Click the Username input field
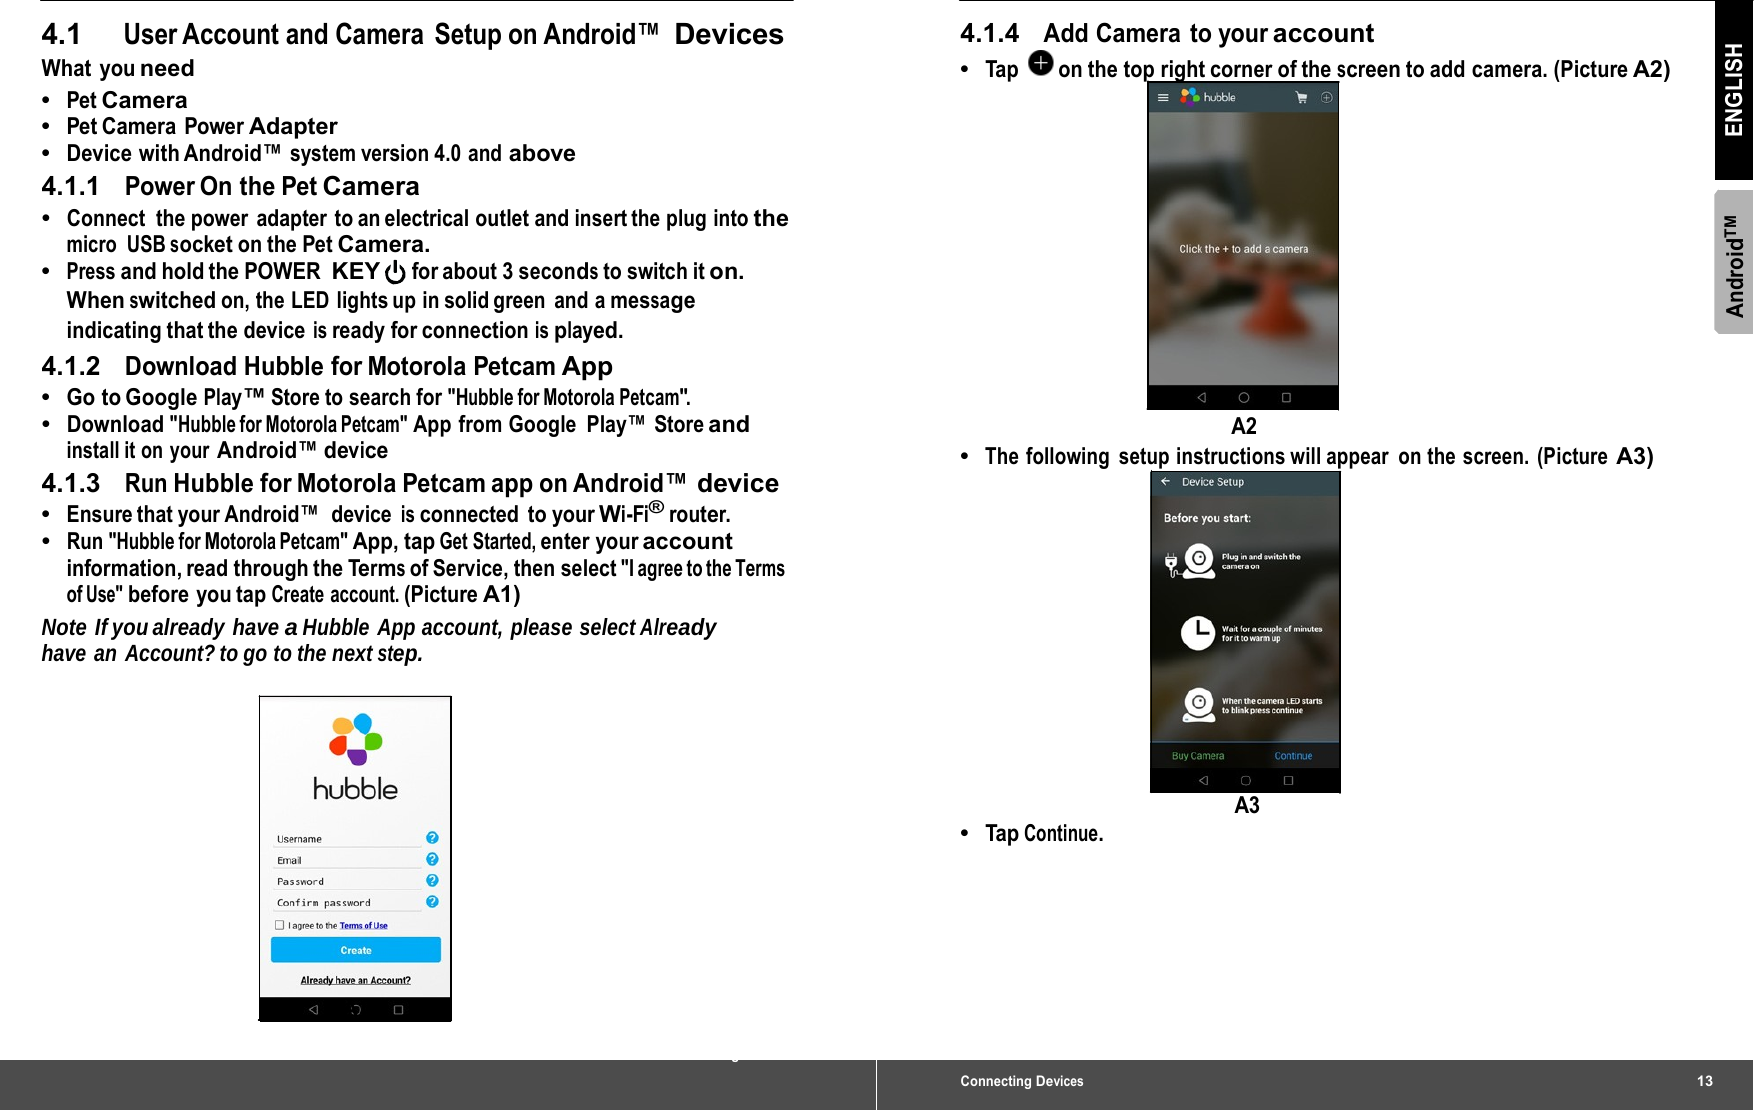This screenshot has width=1754, height=1110. click(348, 838)
